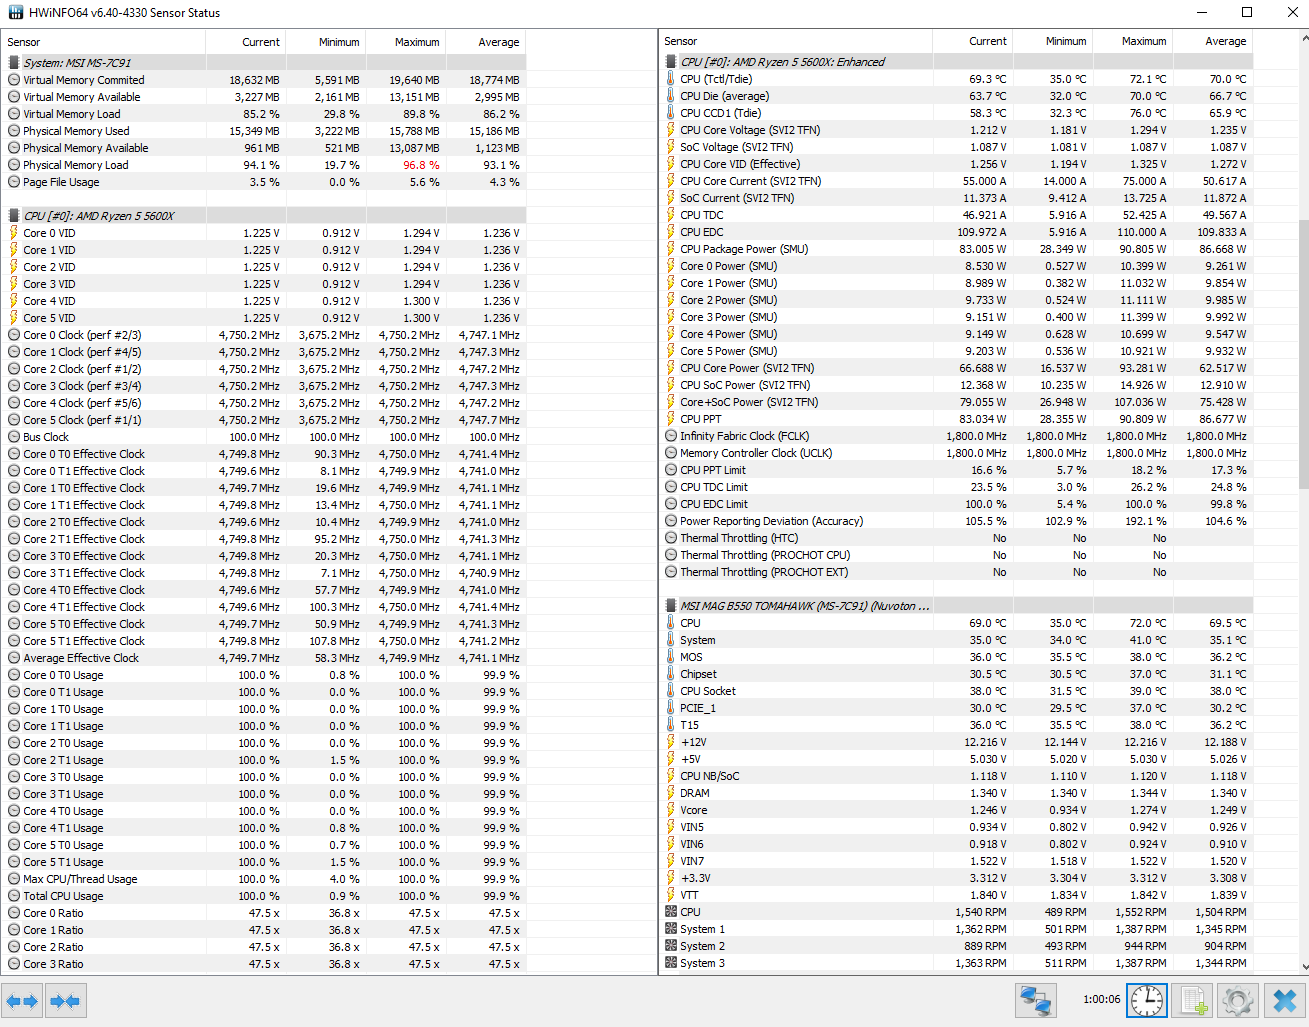Select the CPU EDC row
This screenshot has height=1027, width=1309.
tap(956, 232)
